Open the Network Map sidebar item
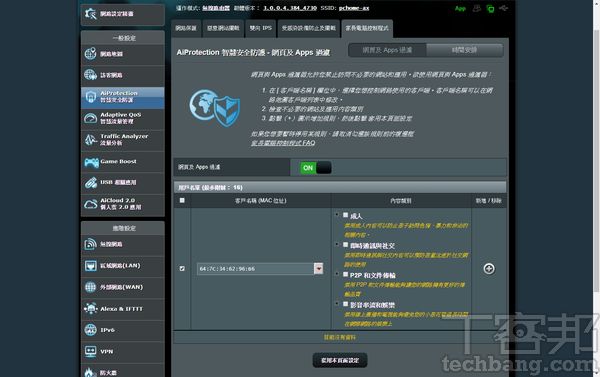The width and height of the screenshot is (600, 377). click(122, 54)
